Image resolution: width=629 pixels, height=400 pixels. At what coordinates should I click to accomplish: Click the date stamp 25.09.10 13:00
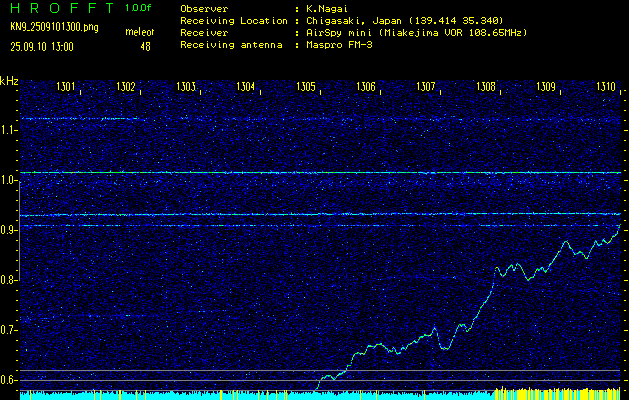(x=42, y=47)
